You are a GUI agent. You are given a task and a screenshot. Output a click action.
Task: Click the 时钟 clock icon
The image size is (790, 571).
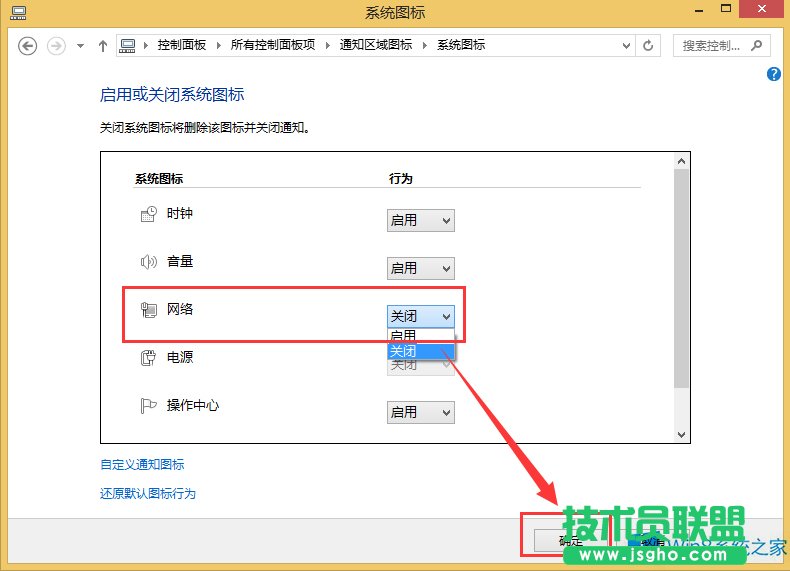pos(149,214)
